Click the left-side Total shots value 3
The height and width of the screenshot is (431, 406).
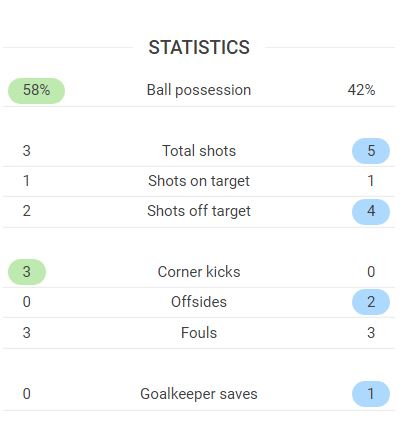[27, 151]
